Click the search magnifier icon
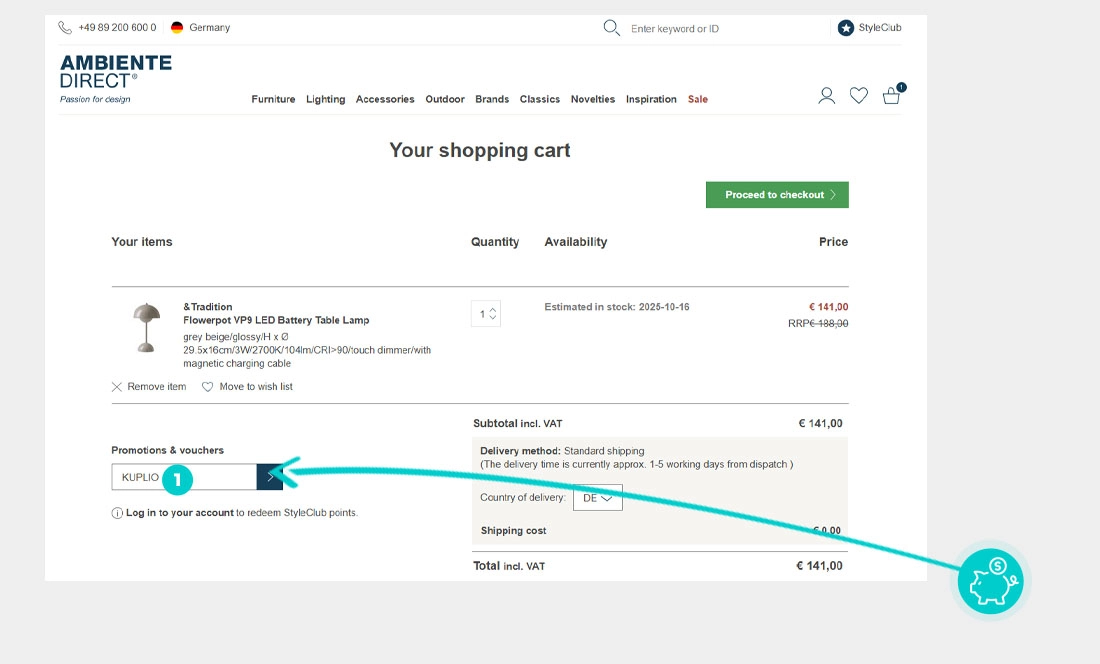This screenshot has width=1100, height=664. (x=612, y=28)
